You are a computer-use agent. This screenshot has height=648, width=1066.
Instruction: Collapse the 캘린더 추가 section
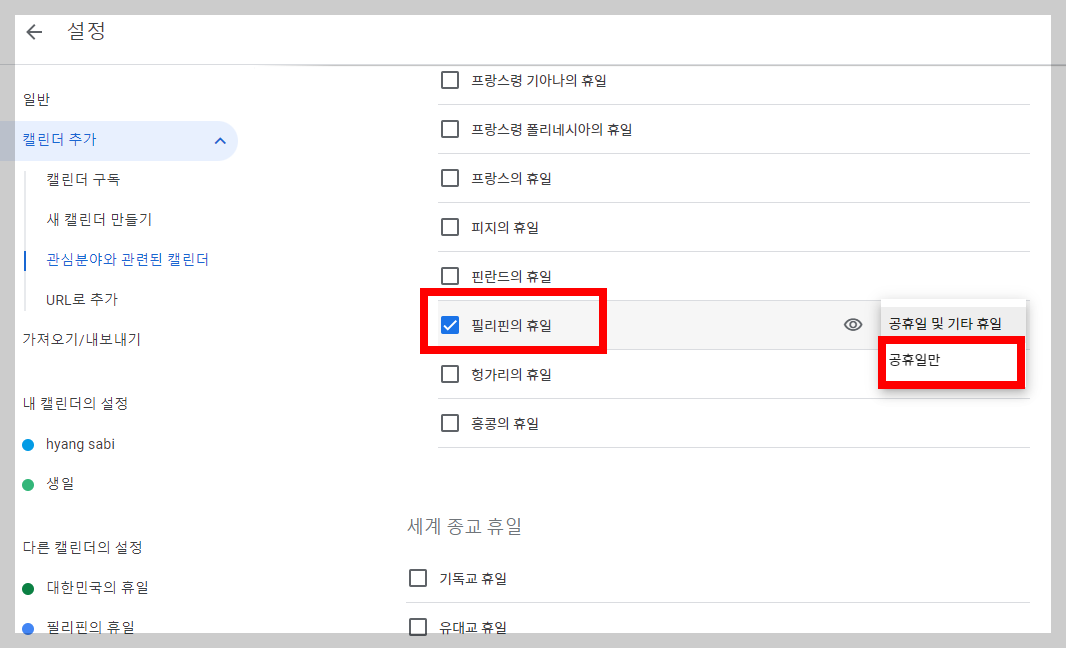(x=219, y=141)
